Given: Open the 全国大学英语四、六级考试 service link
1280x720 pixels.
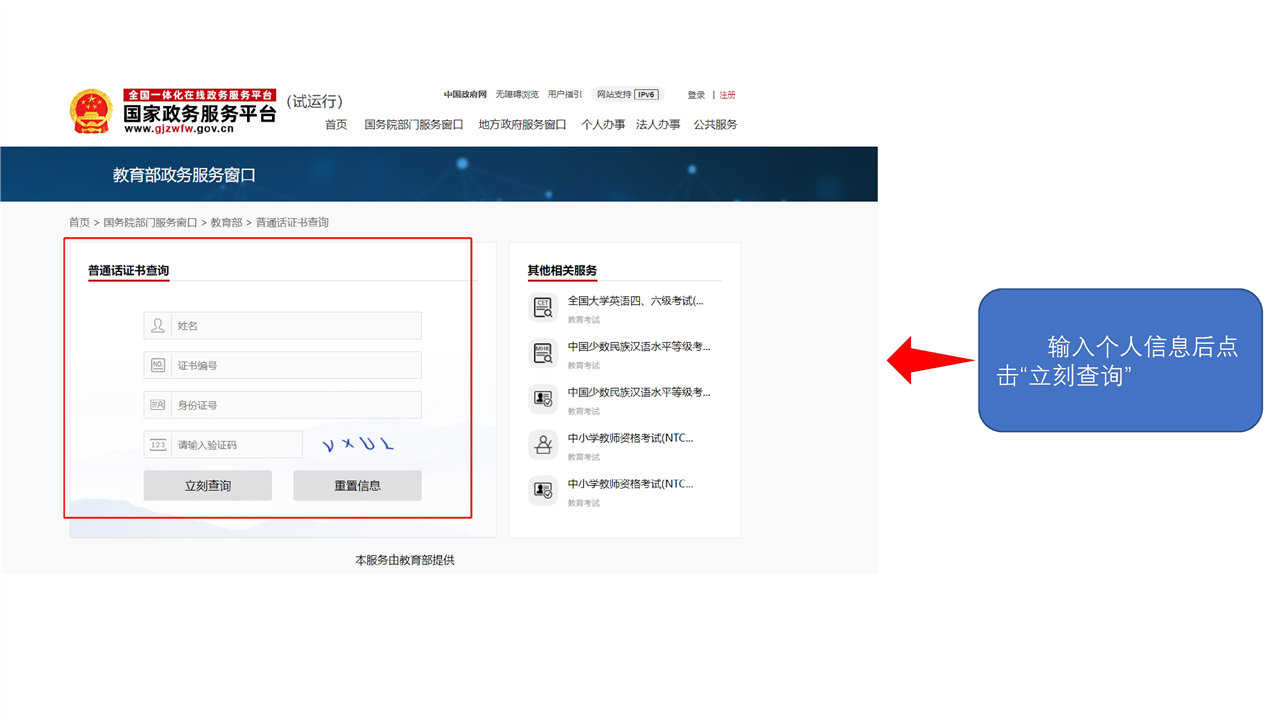Looking at the screenshot, I should (635, 300).
